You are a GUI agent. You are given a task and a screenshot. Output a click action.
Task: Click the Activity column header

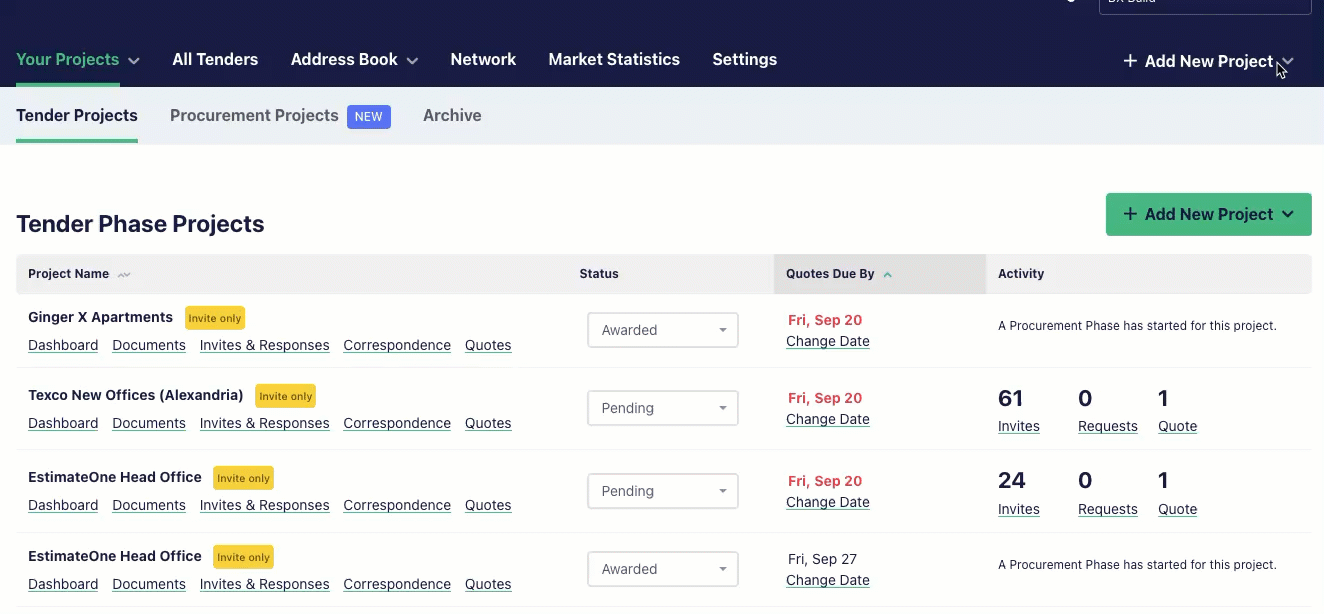click(x=1021, y=274)
